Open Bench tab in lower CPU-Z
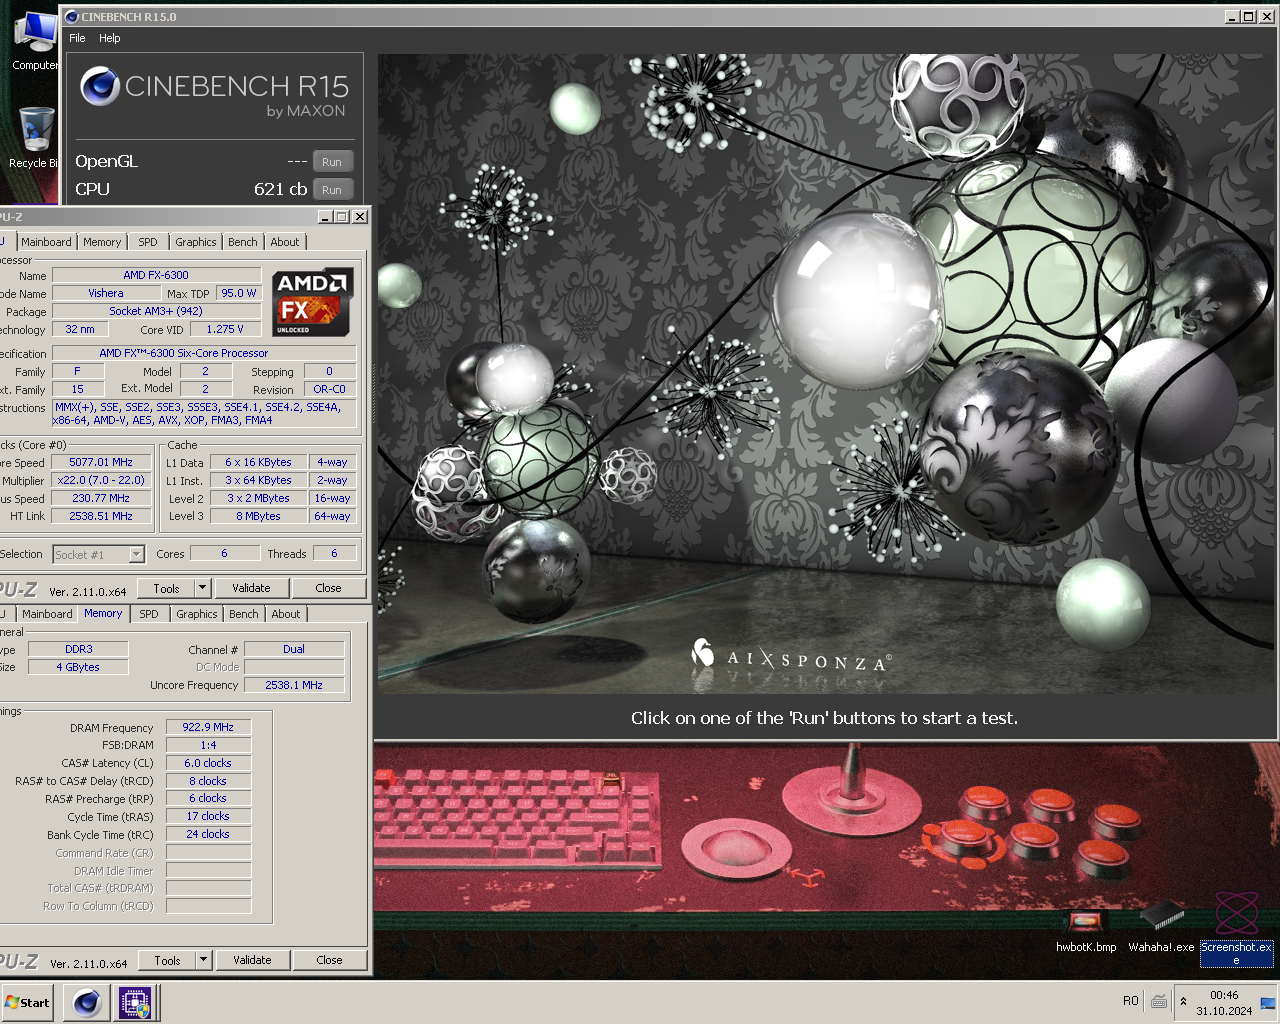Image resolution: width=1280 pixels, height=1024 pixels. (x=244, y=614)
